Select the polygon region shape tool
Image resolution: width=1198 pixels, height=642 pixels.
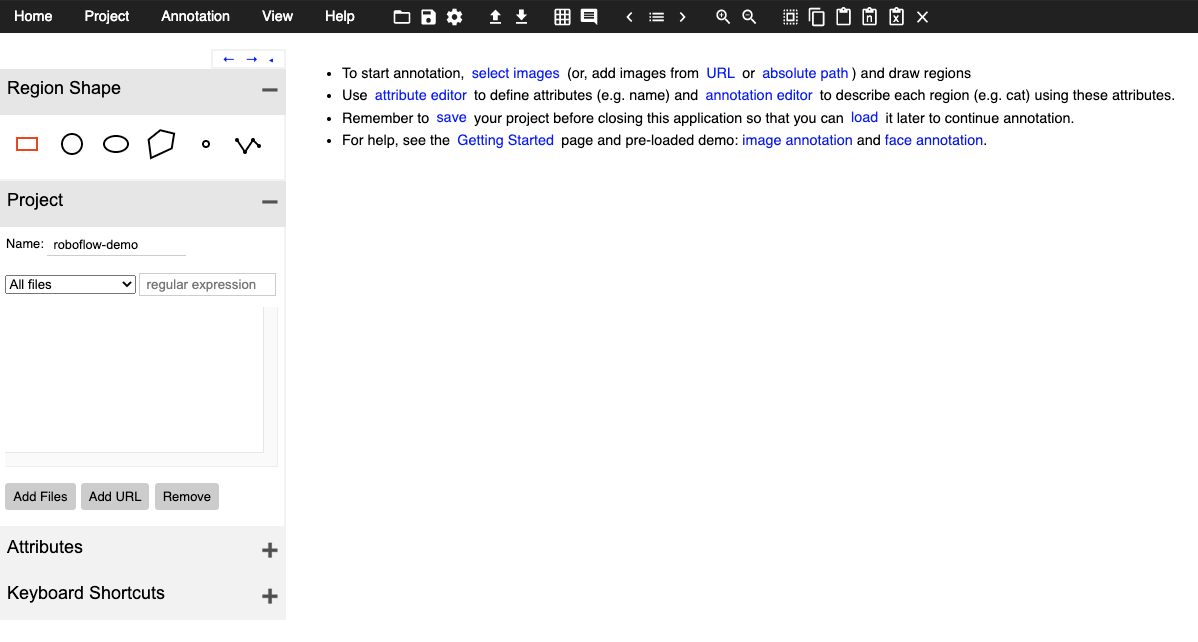click(161, 144)
